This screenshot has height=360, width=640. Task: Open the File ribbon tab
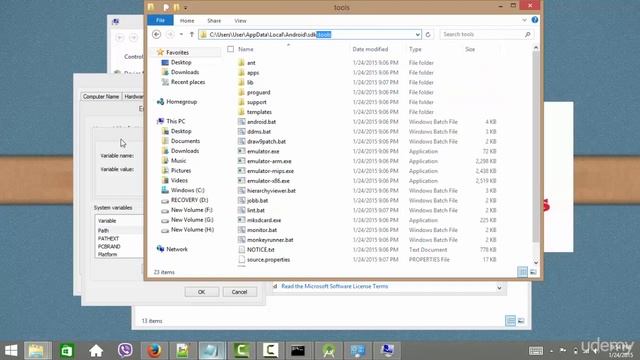point(160,20)
